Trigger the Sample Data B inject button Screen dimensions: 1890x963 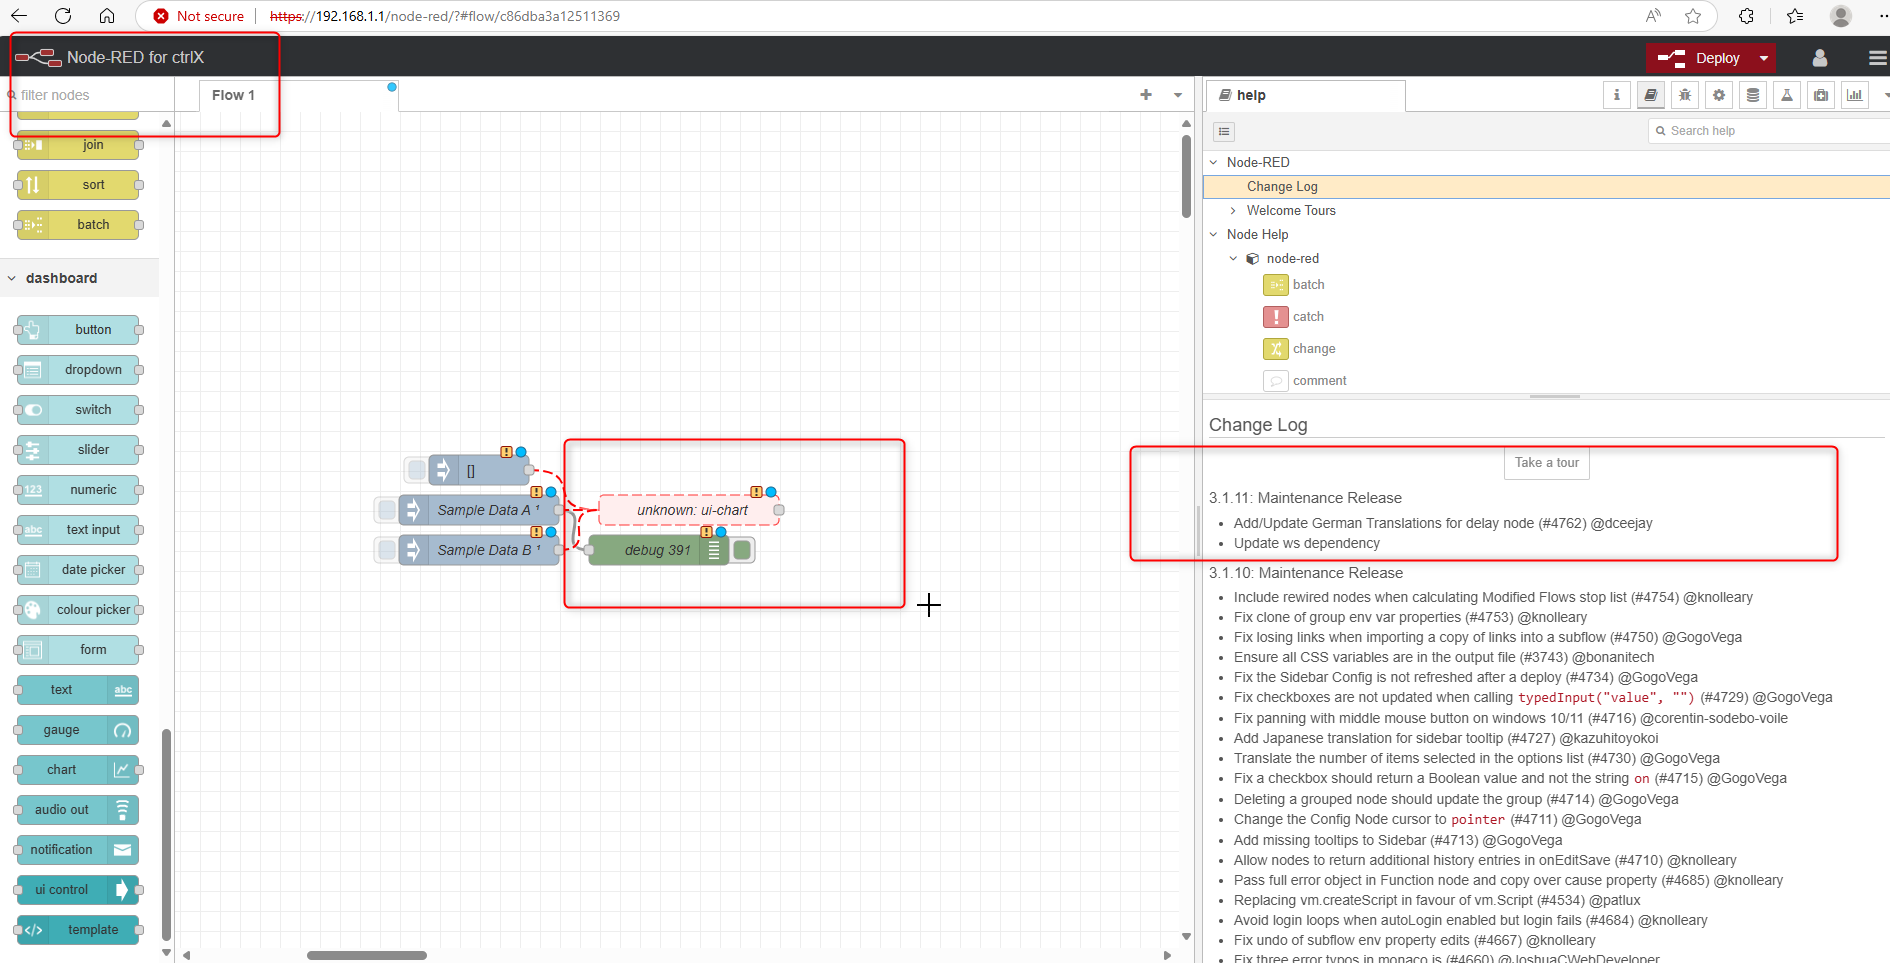tap(387, 550)
